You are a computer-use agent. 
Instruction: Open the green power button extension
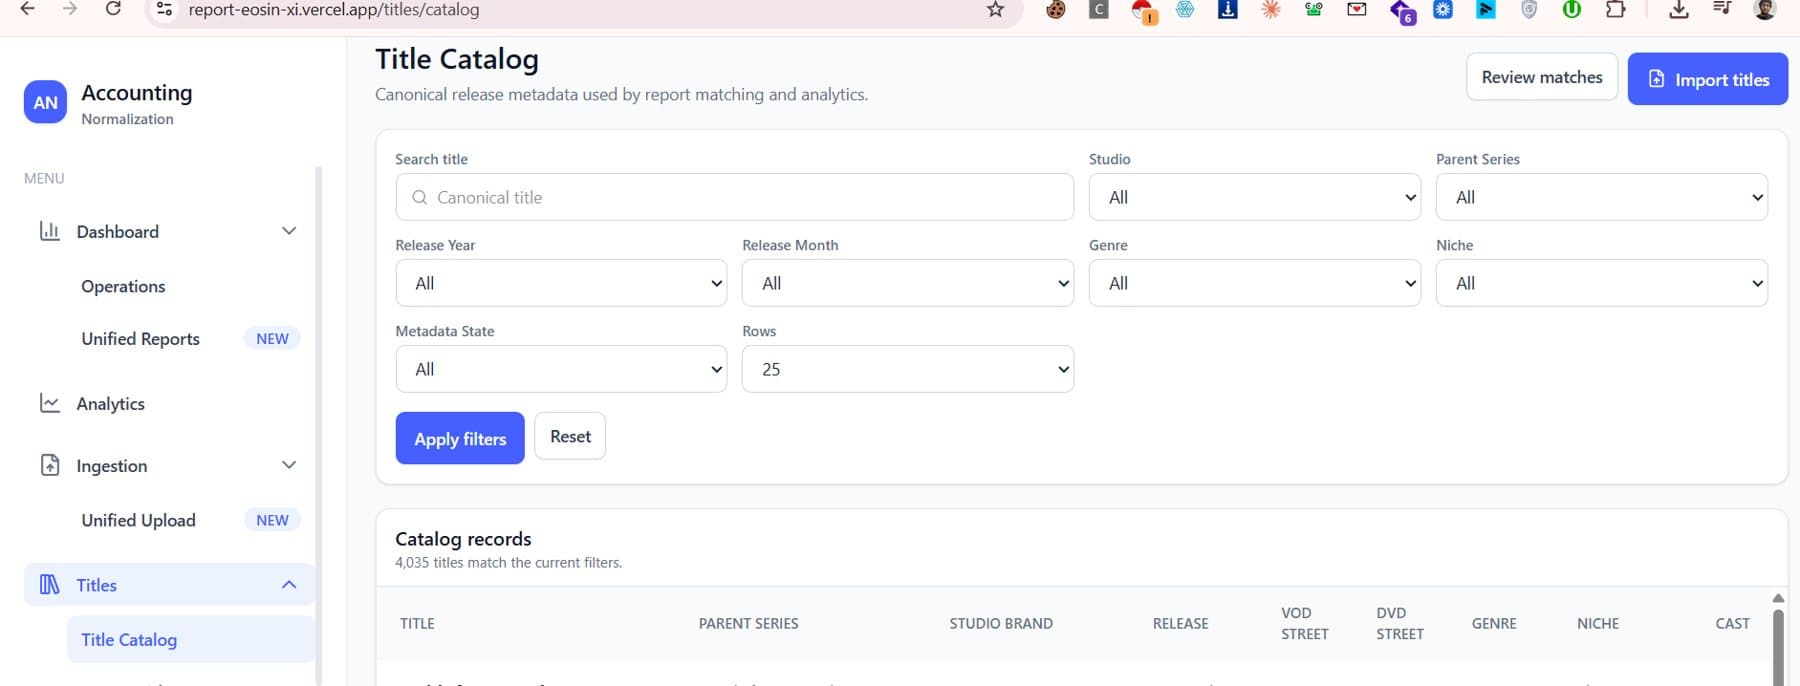pyautogui.click(x=1572, y=10)
